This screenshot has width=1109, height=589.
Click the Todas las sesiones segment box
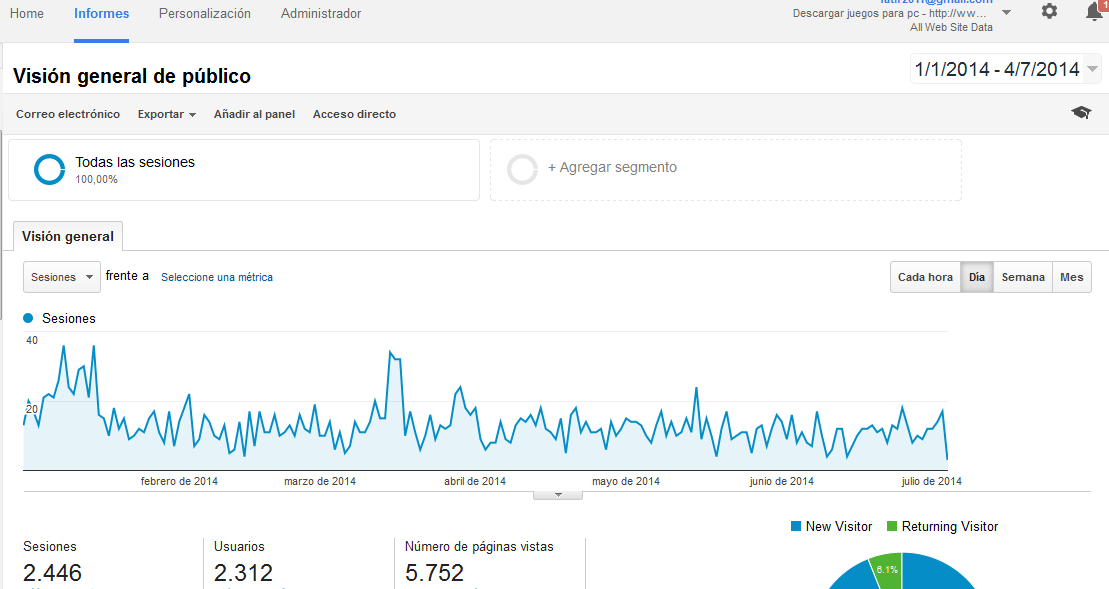point(244,170)
